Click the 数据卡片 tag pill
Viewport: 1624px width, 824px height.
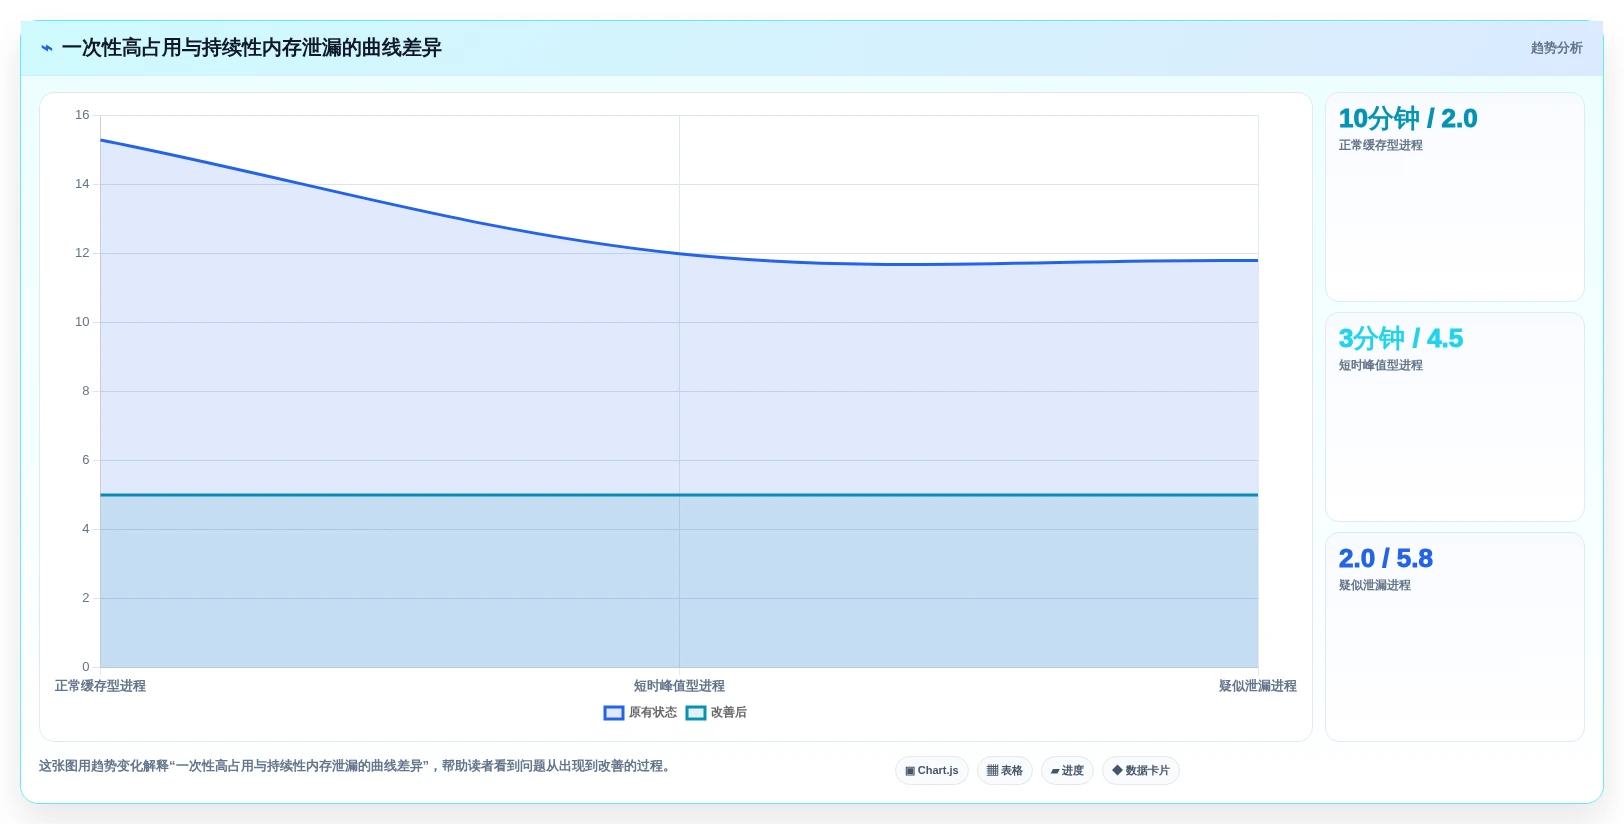(x=1141, y=771)
